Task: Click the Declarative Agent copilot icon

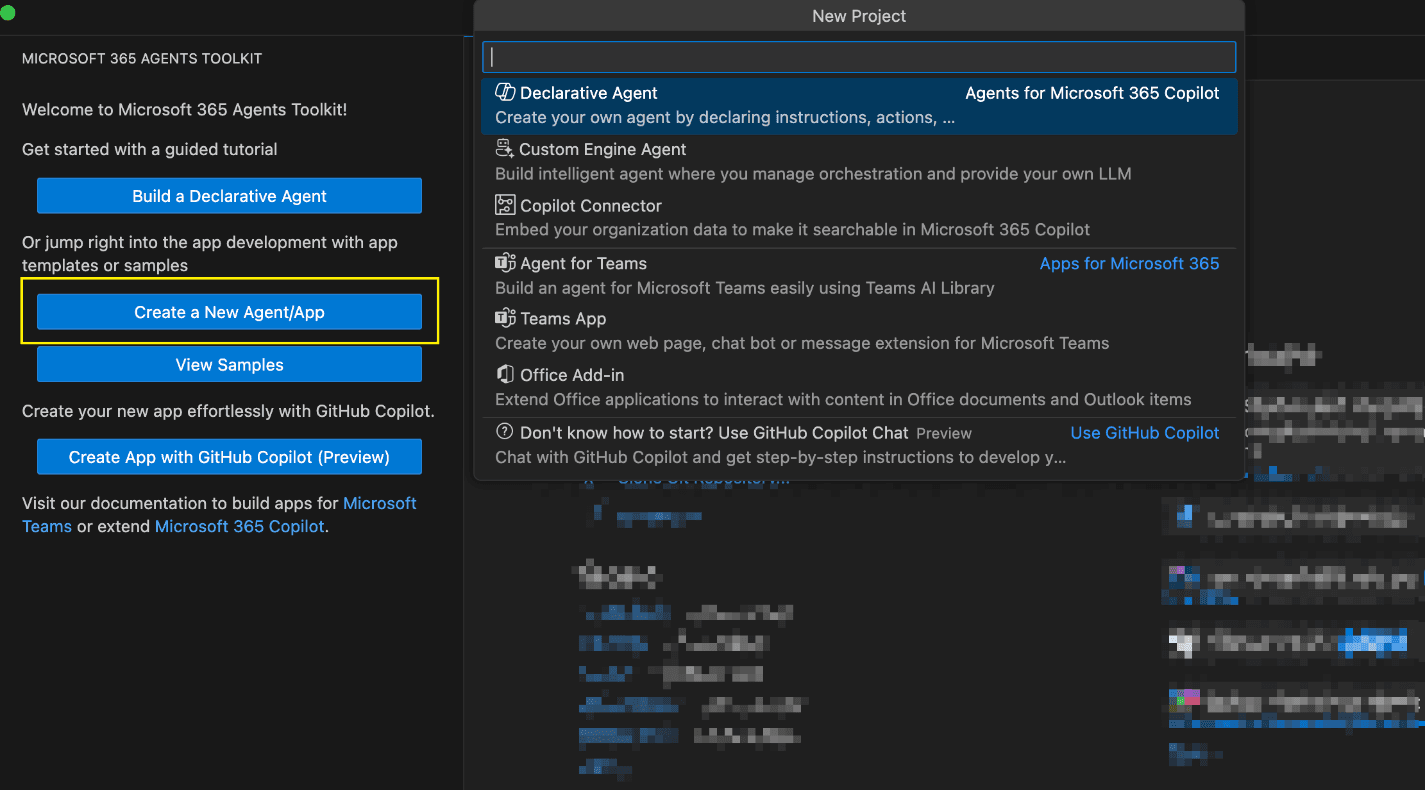Action: pos(505,93)
